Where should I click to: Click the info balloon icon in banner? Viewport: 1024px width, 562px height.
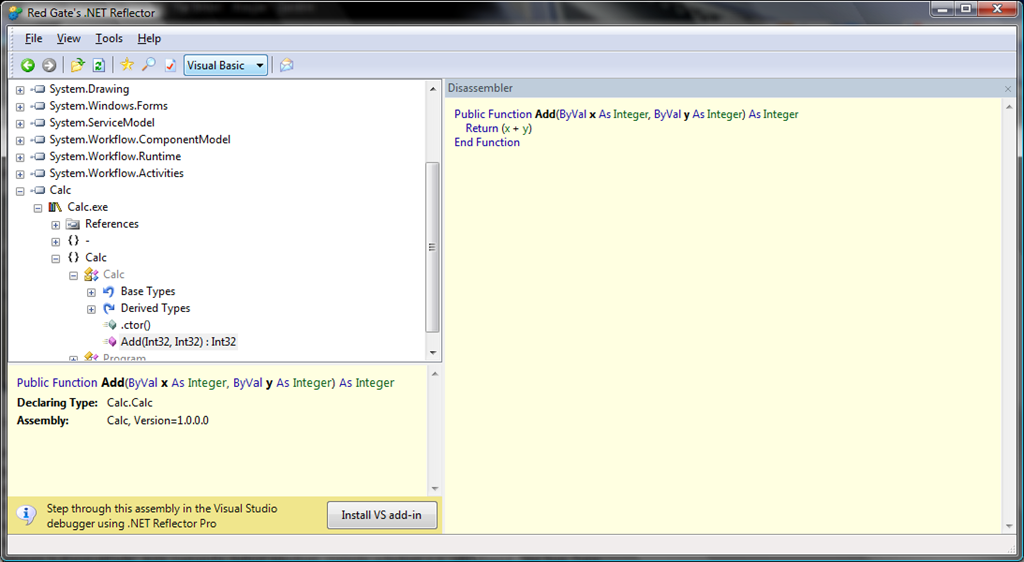pos(26,514)
